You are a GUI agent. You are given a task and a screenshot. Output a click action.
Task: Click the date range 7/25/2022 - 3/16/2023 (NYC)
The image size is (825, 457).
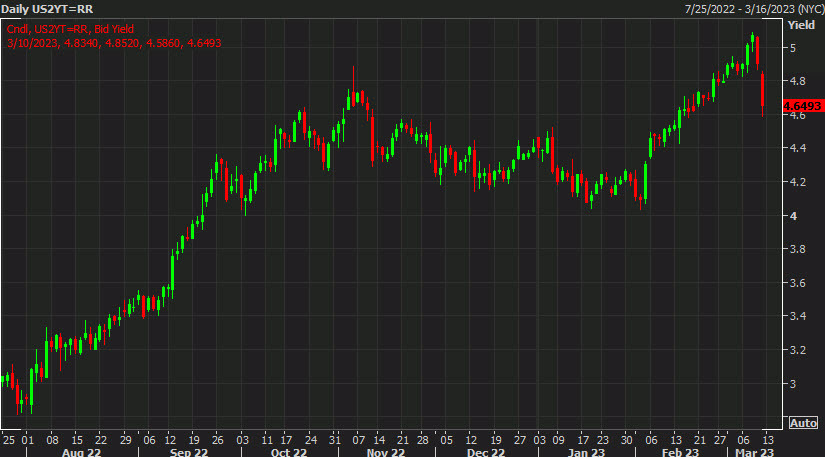pos(754,9)
